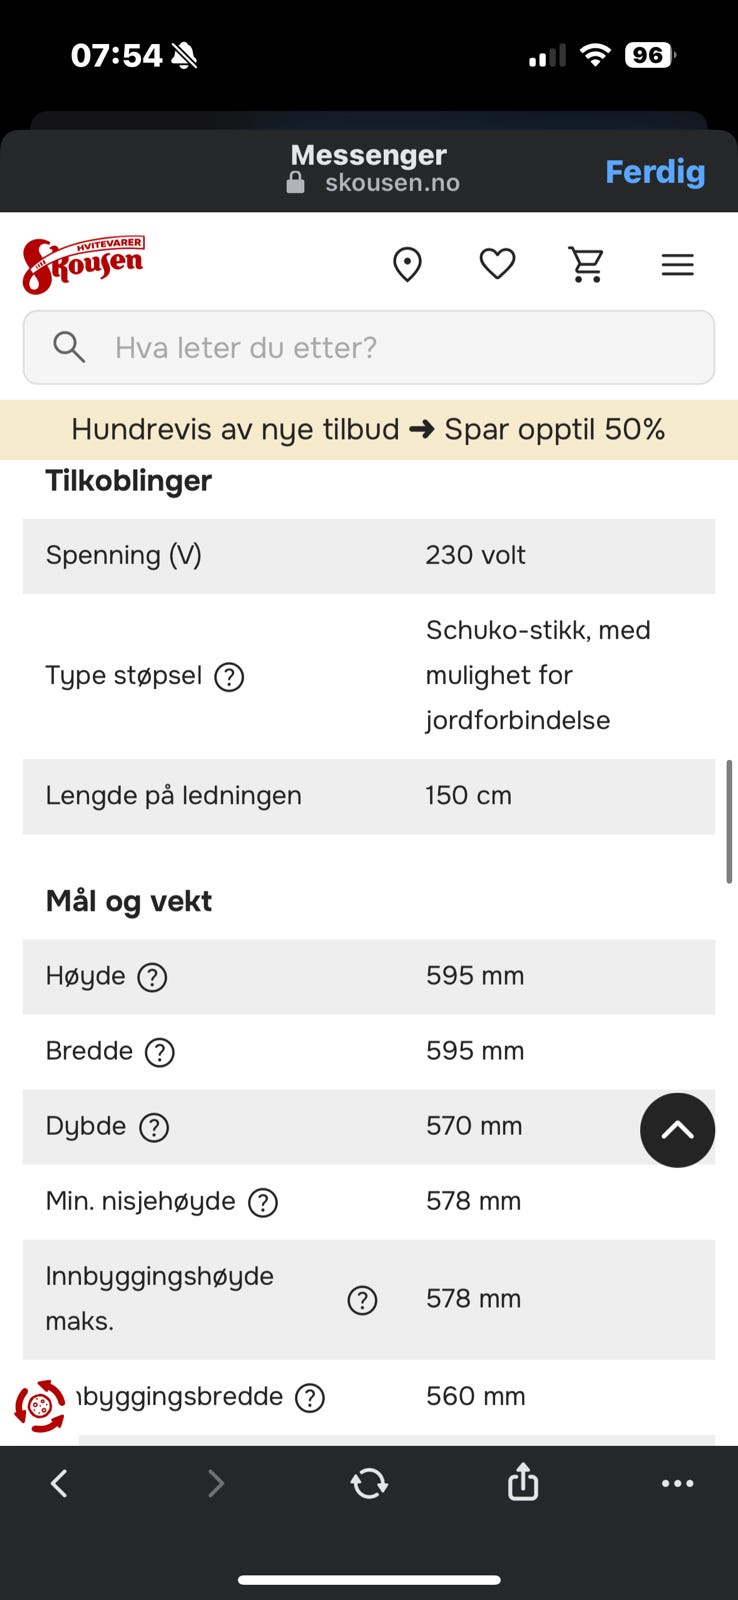Tap the magnifier search icon

point(69,347)
